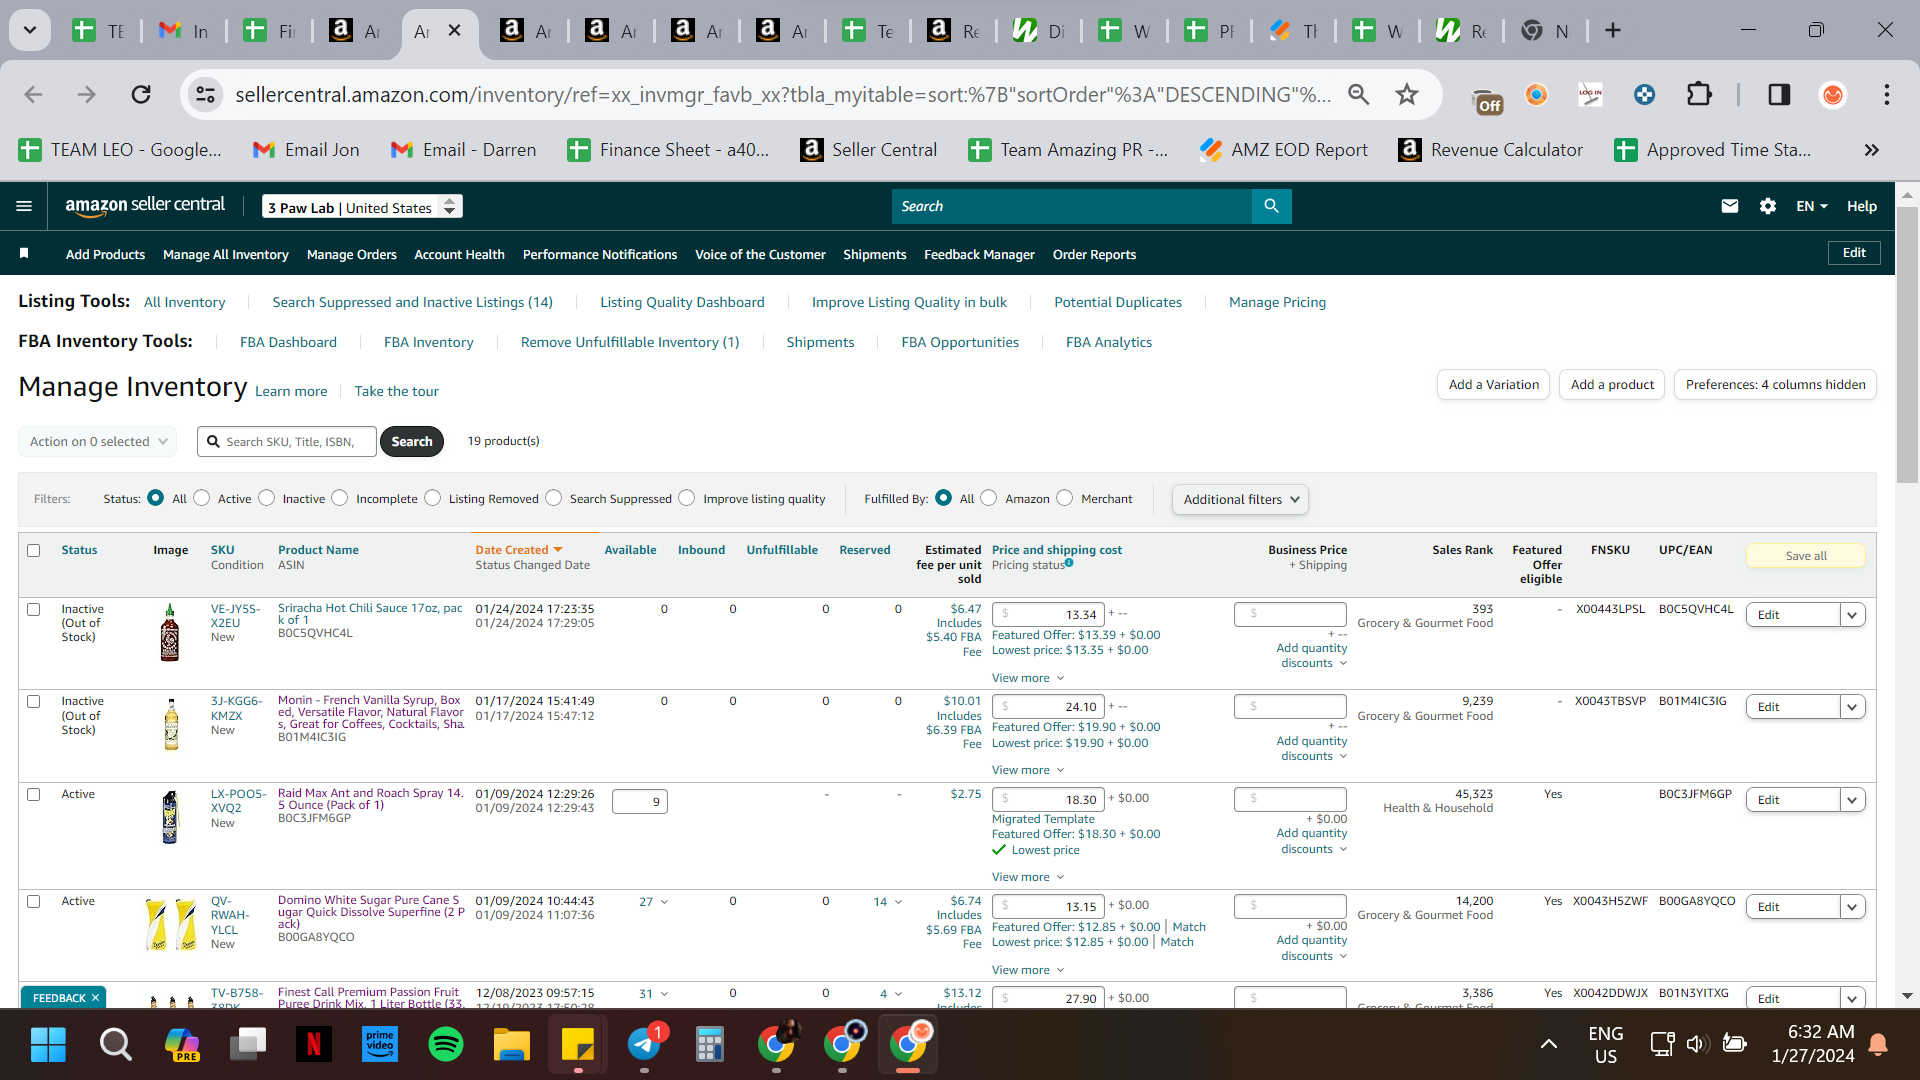Open the Spotify taskbar icon
The height and width of the screenshot is (1080, 1920).
(445, 1044)
